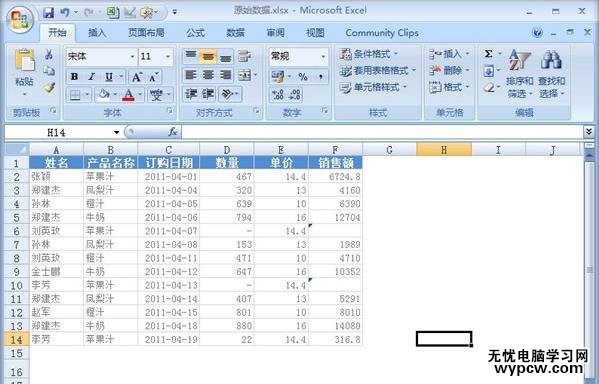
Task: Select column H header
Action: pyautogui.click(x=444, y=150)
